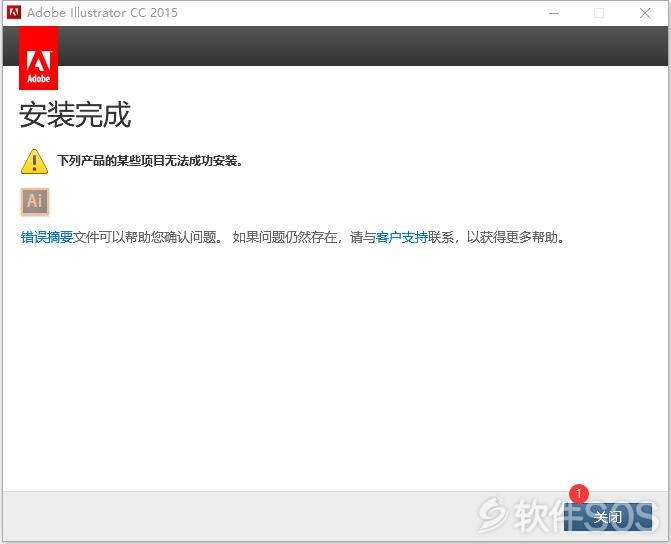Close the installer window with X
The image size is (671, 544).
pyautogui.click(x=645, y=13)
